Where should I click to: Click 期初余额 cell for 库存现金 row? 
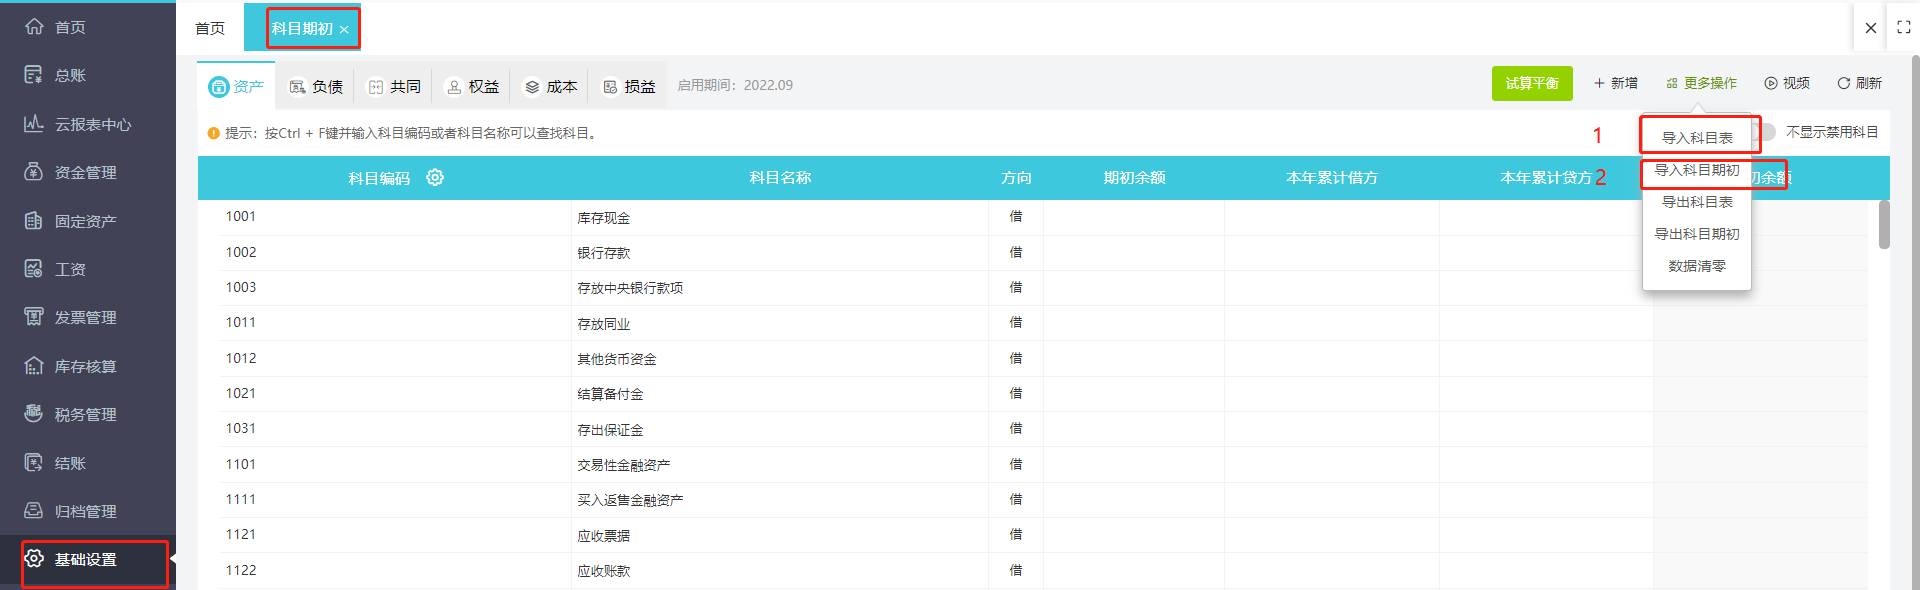pyautogui.click(x=1133, y=217)
